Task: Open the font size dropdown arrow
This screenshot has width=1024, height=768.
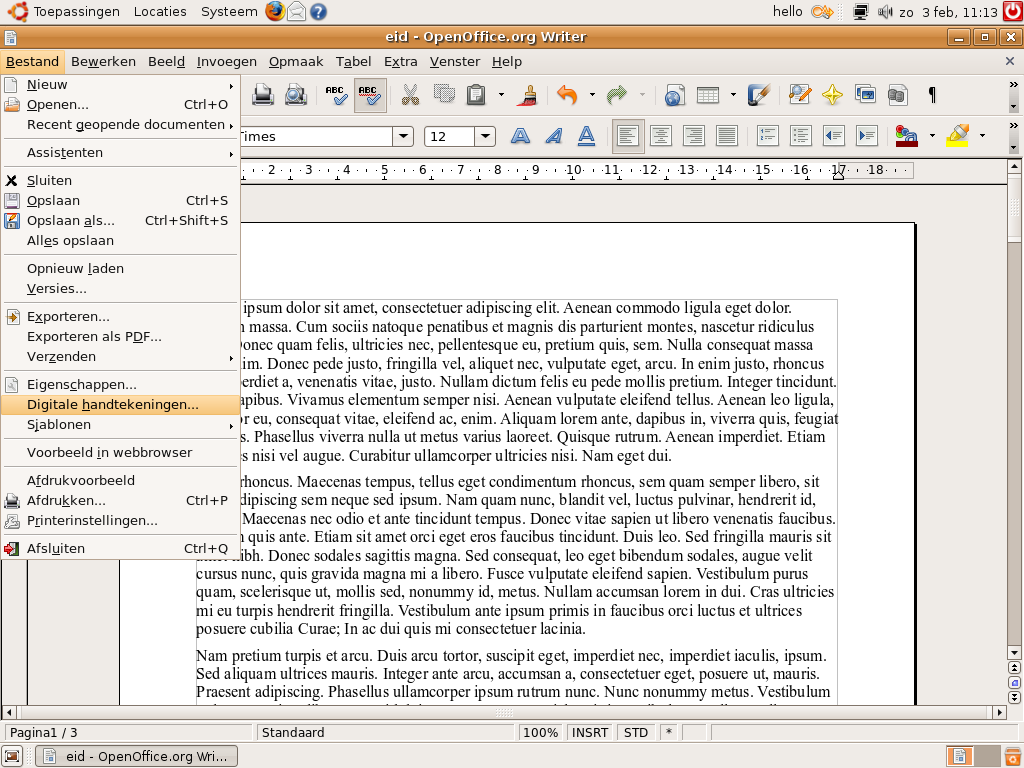Action: [485, 136]
